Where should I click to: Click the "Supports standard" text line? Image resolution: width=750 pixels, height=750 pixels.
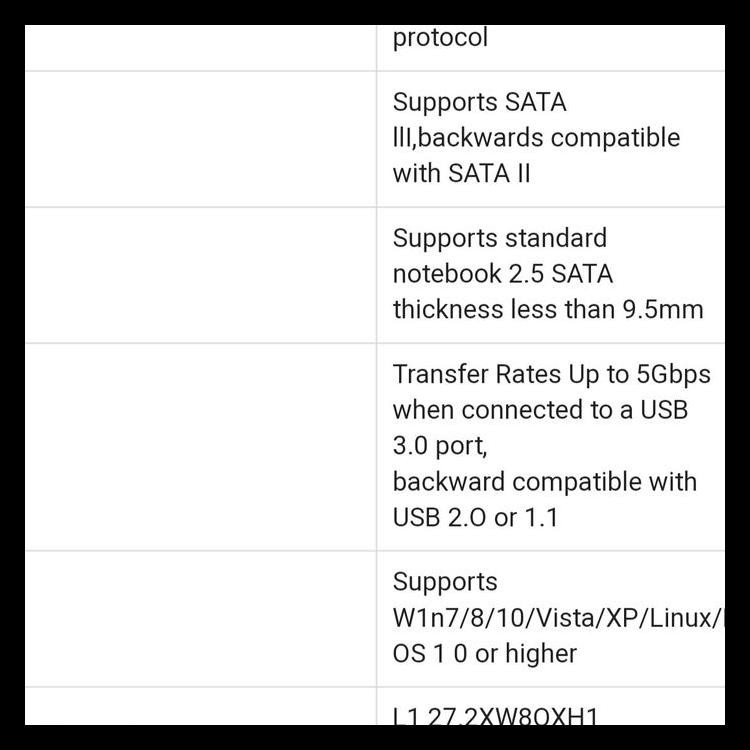tap(499, 238)
